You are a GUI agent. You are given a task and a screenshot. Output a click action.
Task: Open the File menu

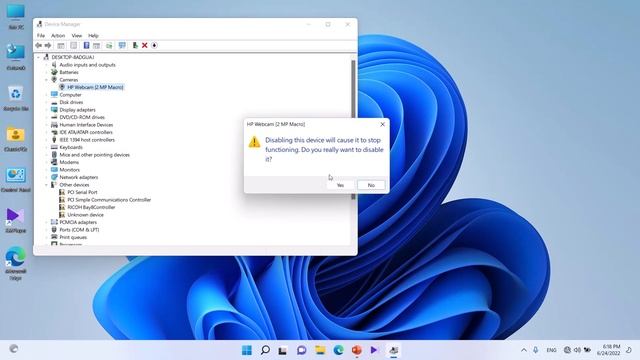click(41, 36)
